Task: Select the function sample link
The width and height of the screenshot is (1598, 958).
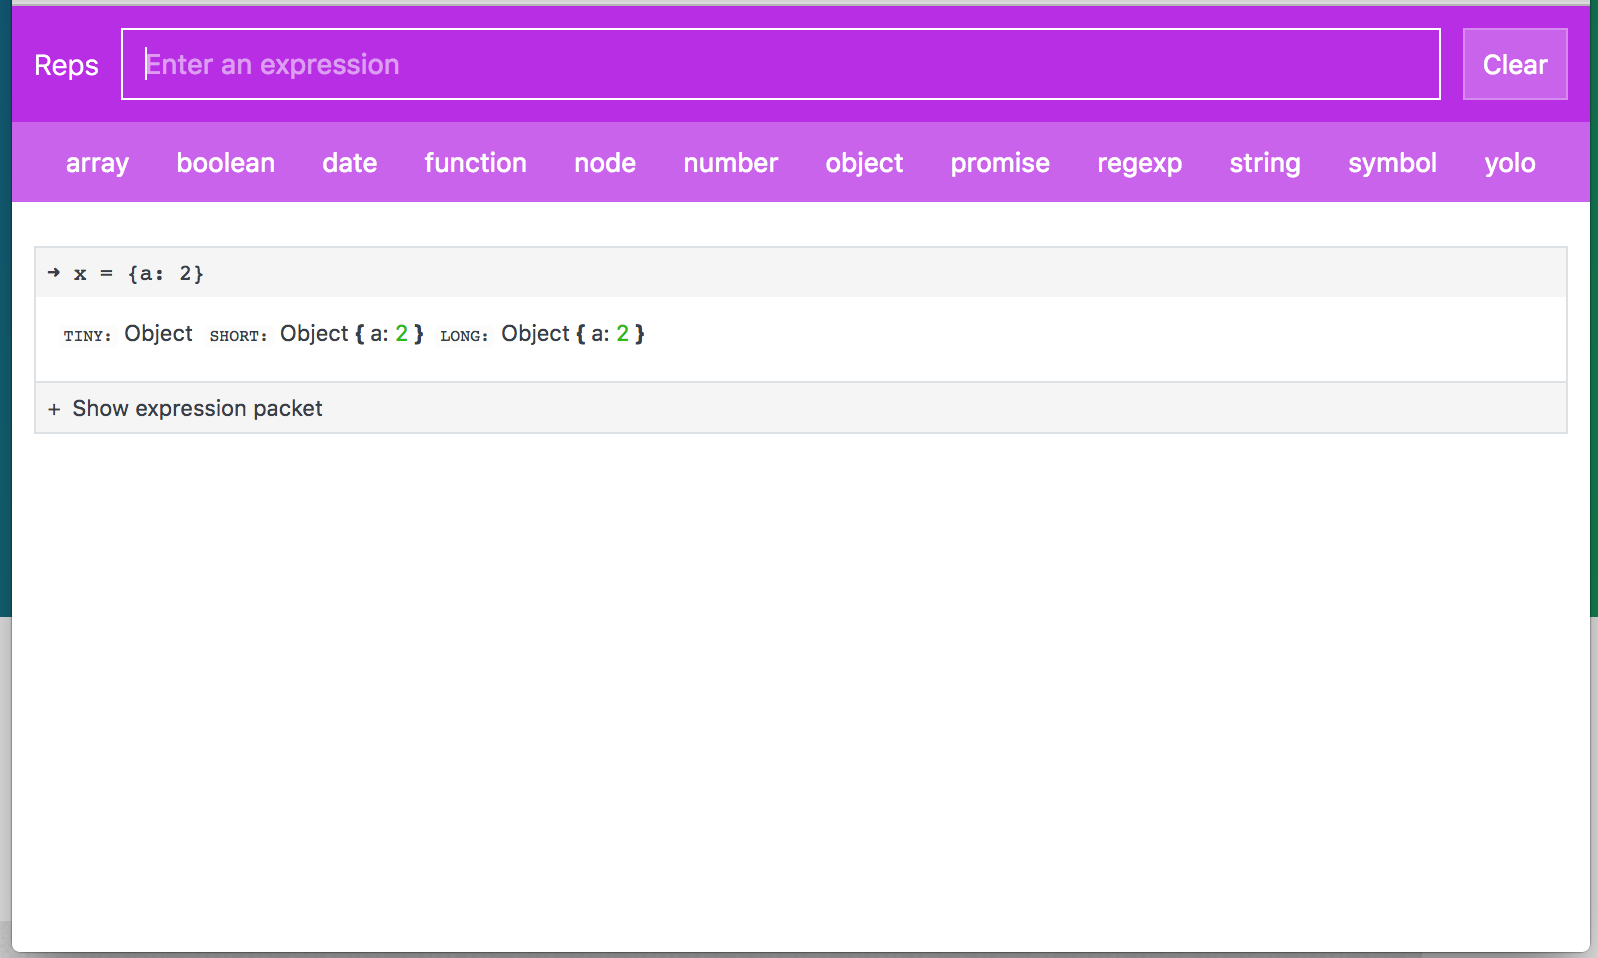Action: pos(475,162)
